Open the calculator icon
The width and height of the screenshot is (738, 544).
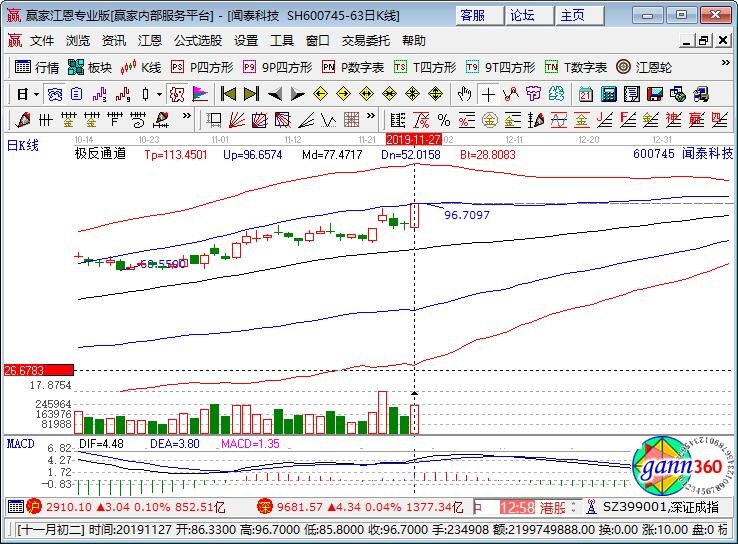tap(609, 95)
